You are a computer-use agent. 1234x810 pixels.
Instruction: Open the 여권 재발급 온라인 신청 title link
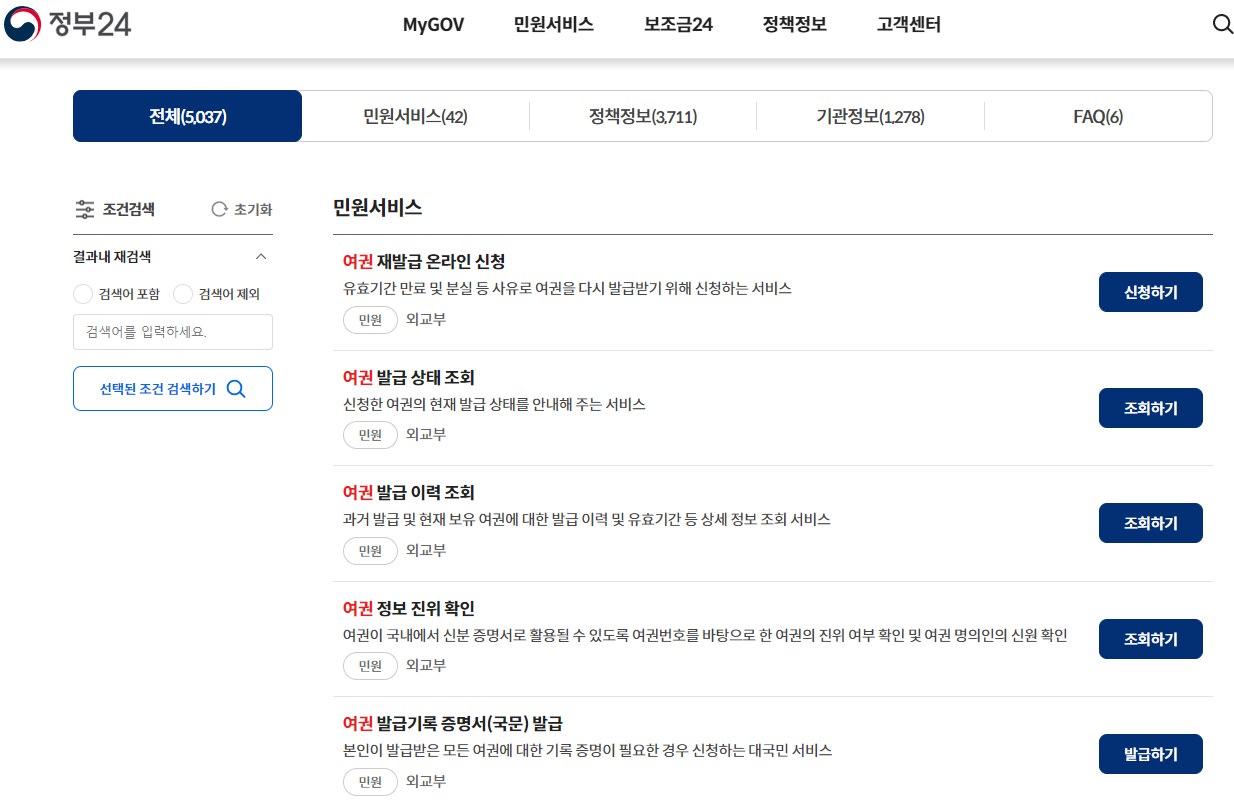tap(424, 262)
